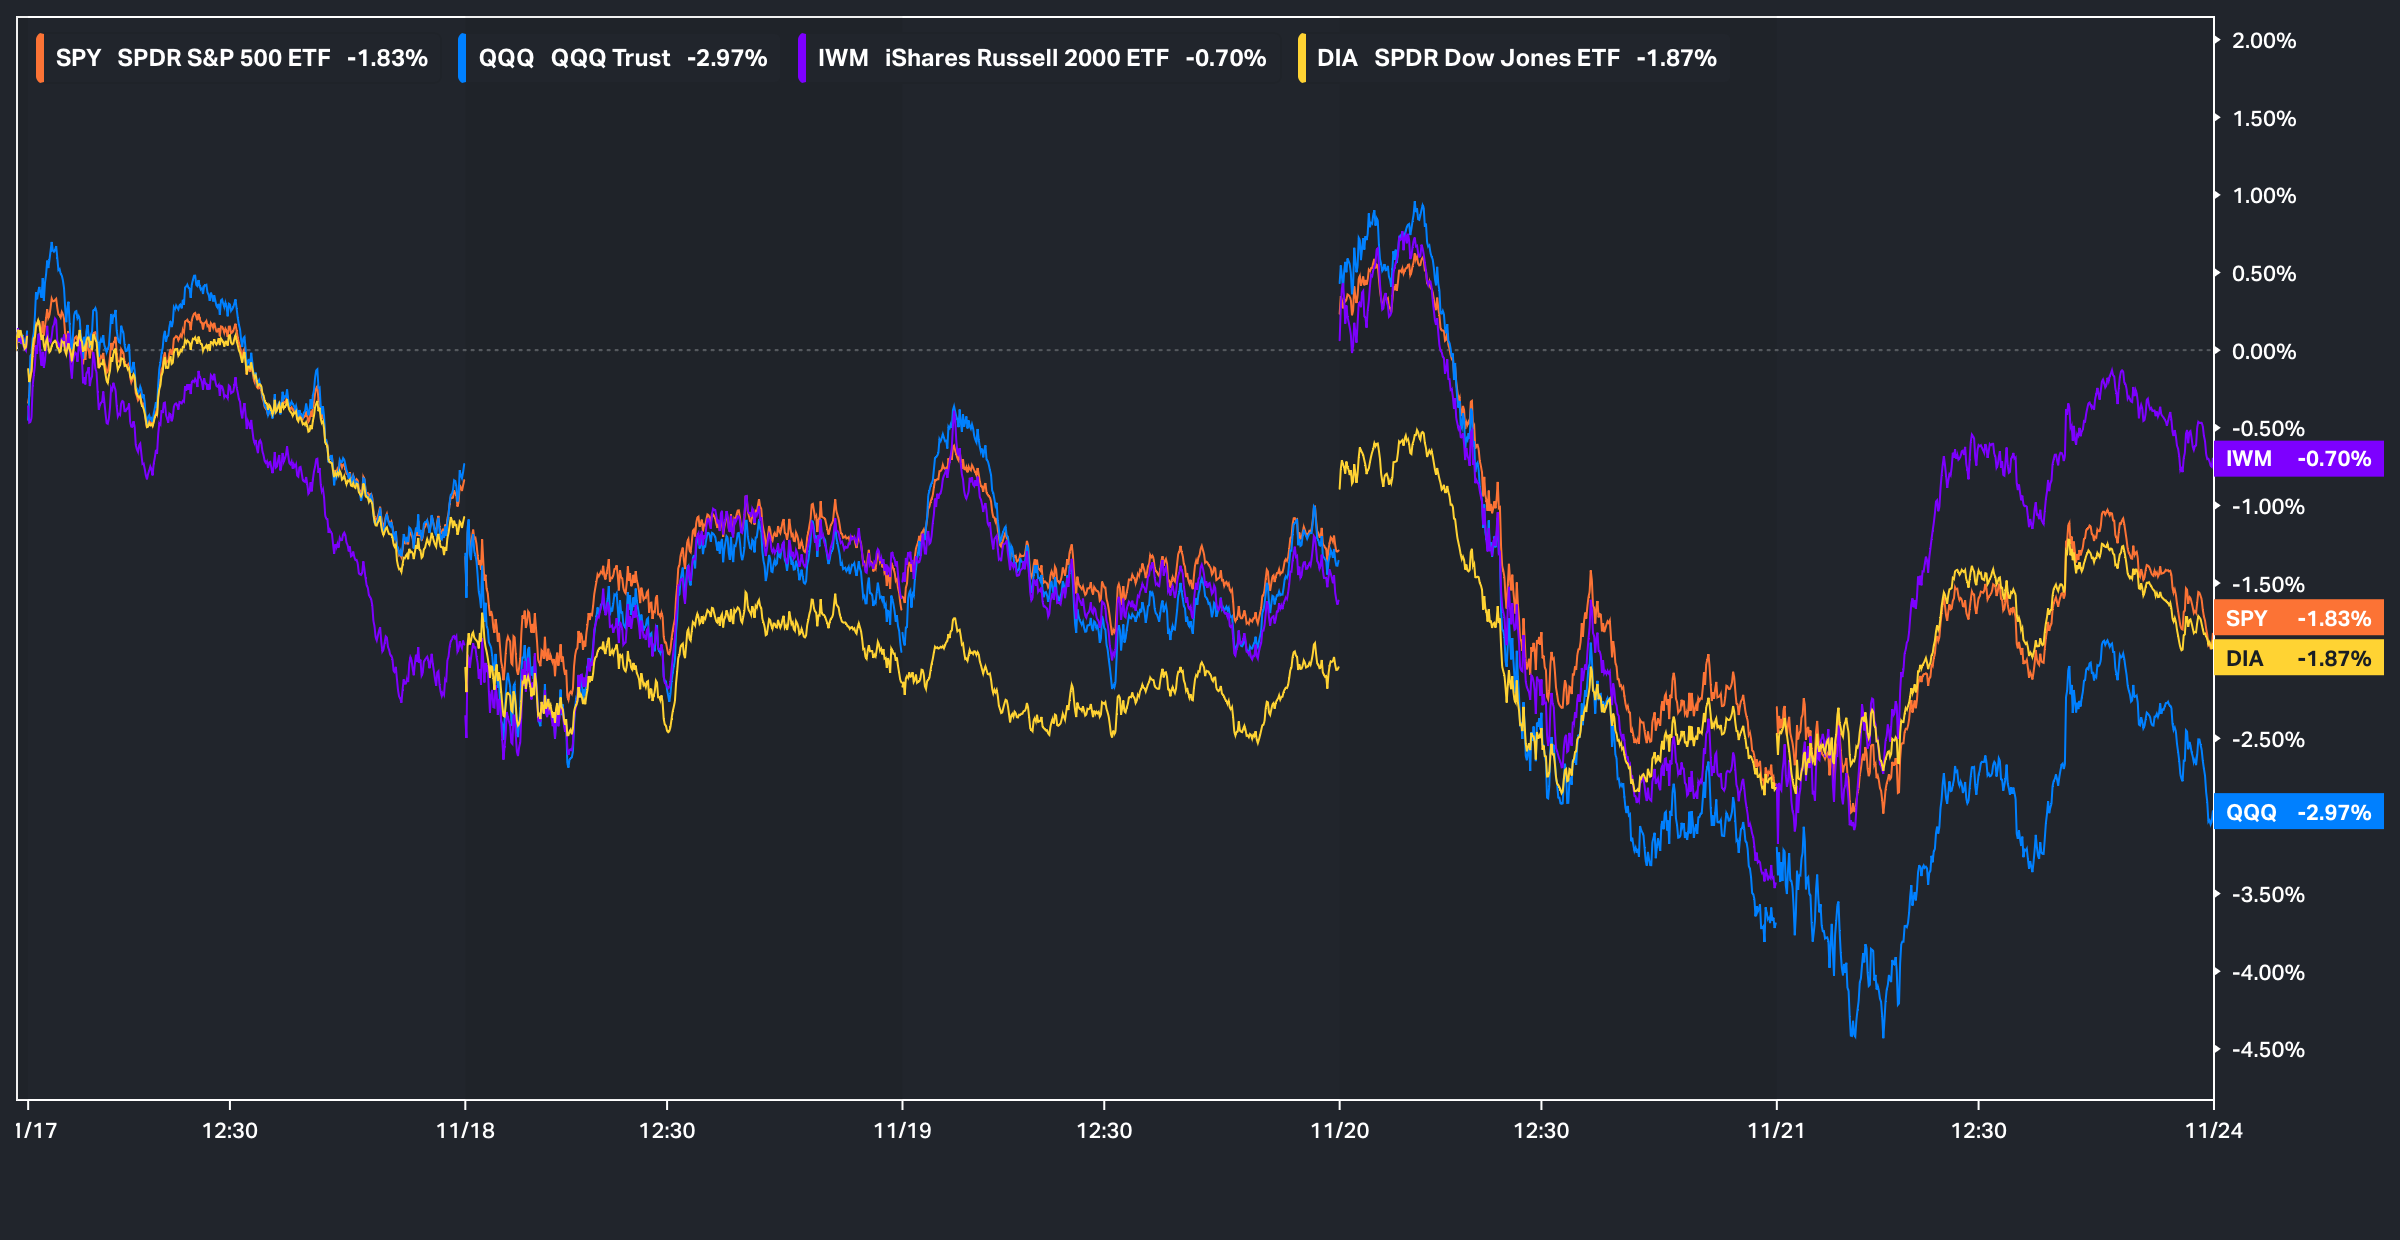Viewport: 2400px width, 1240px height.
Task: Click the SPY orange color swatch in legend
Action: tap(40, 58)
